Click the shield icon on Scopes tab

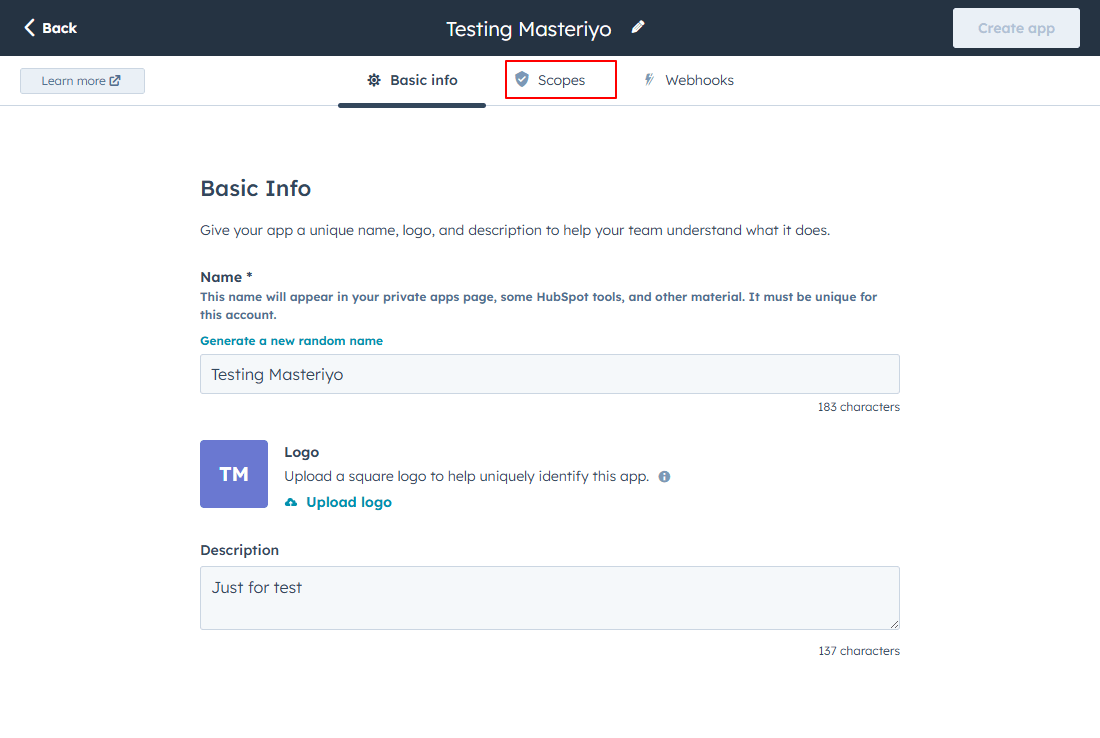pos(522,79)
